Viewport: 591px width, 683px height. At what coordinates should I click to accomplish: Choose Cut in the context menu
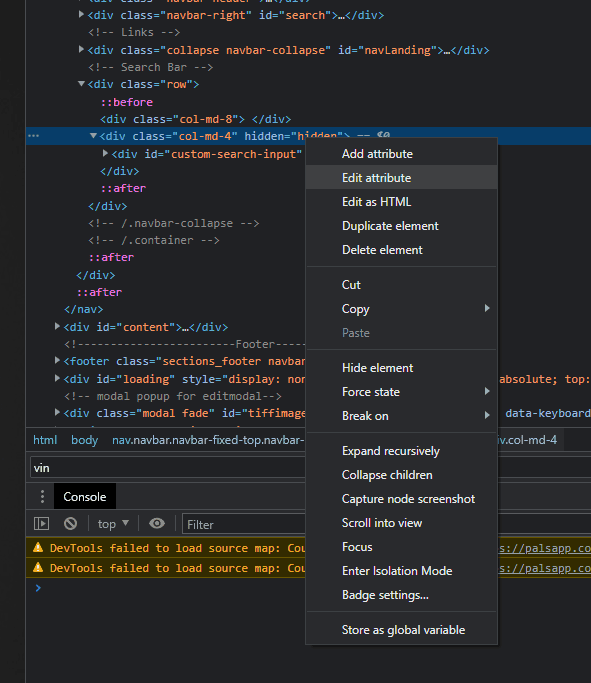coord(401,285)
